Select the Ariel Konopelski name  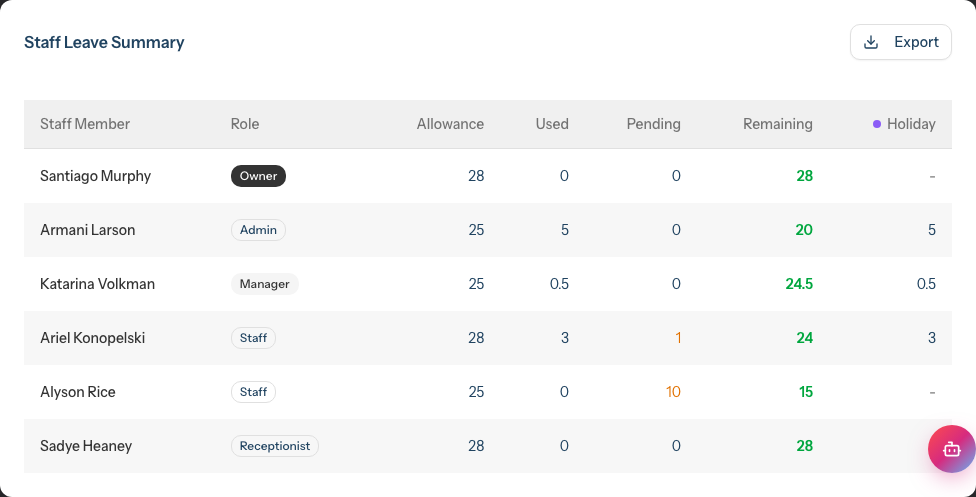tap(92, 338)
